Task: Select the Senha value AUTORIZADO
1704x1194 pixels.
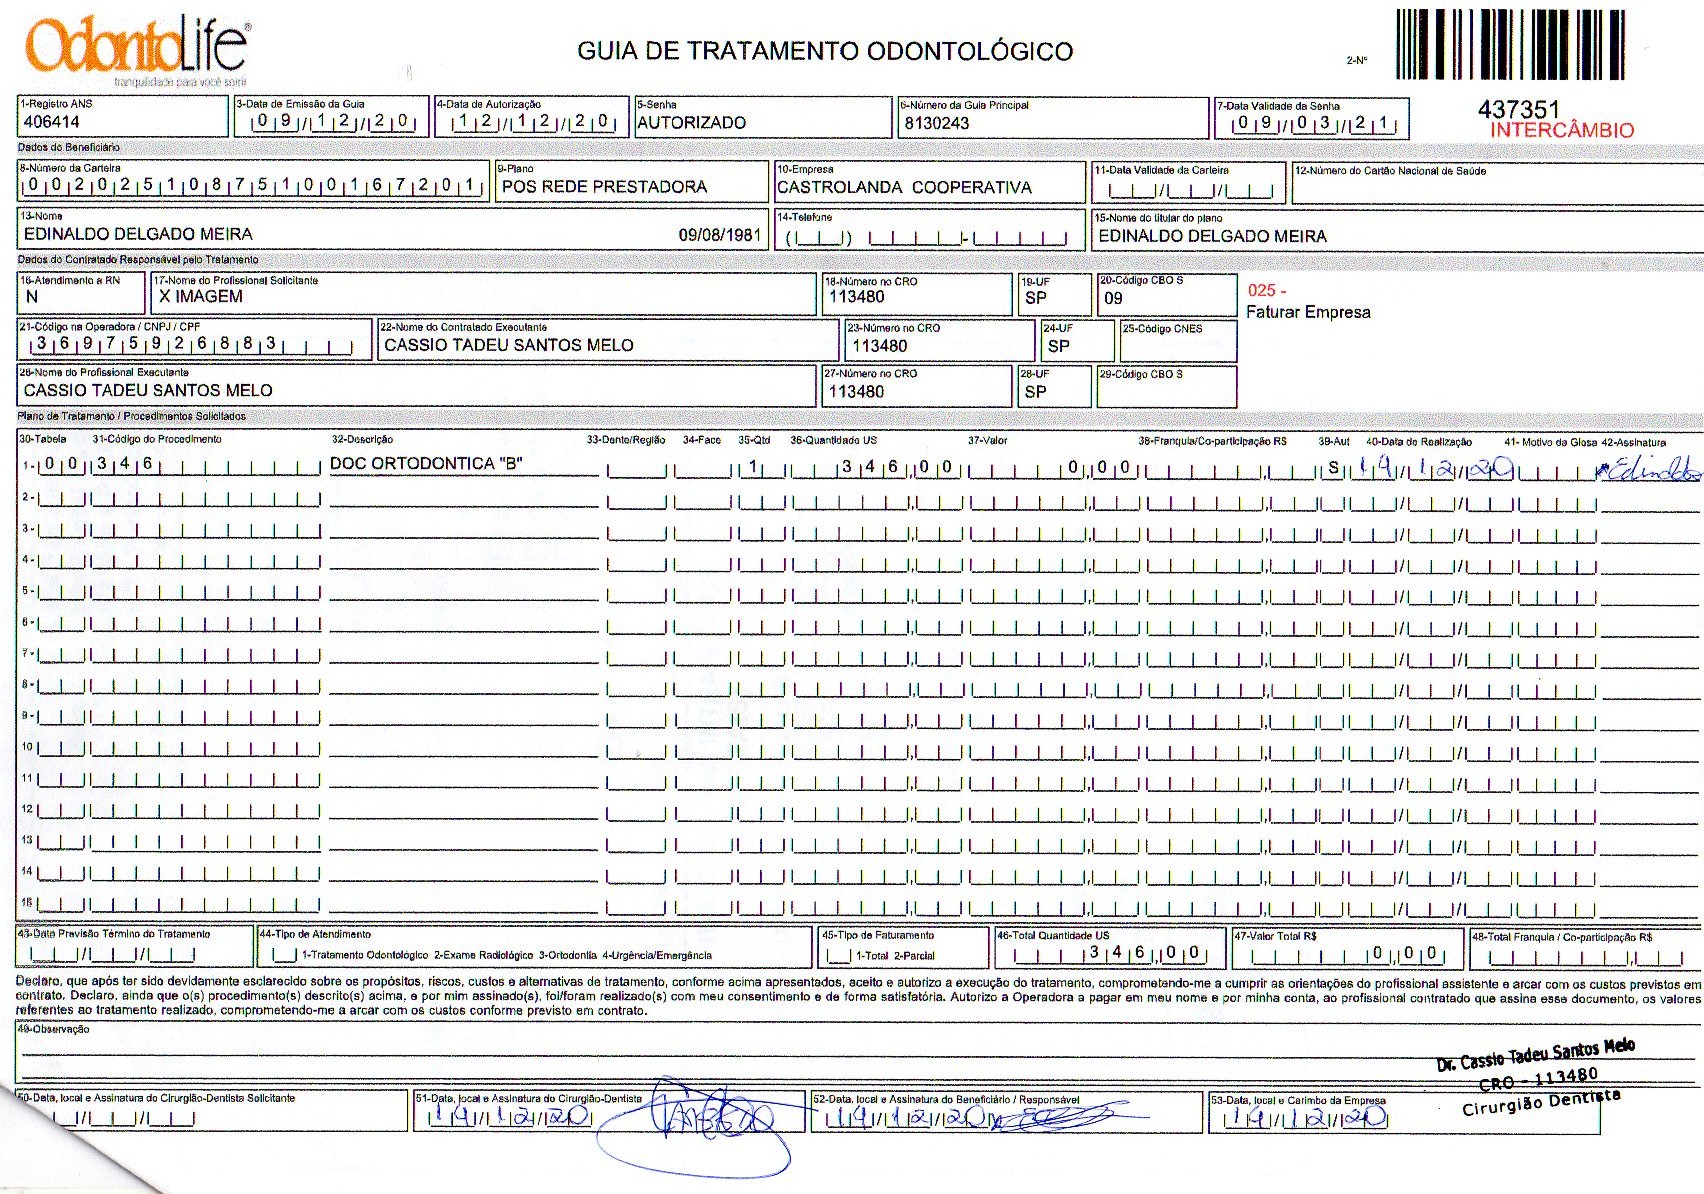Action: pyautogui.click(x=691, y=122)
